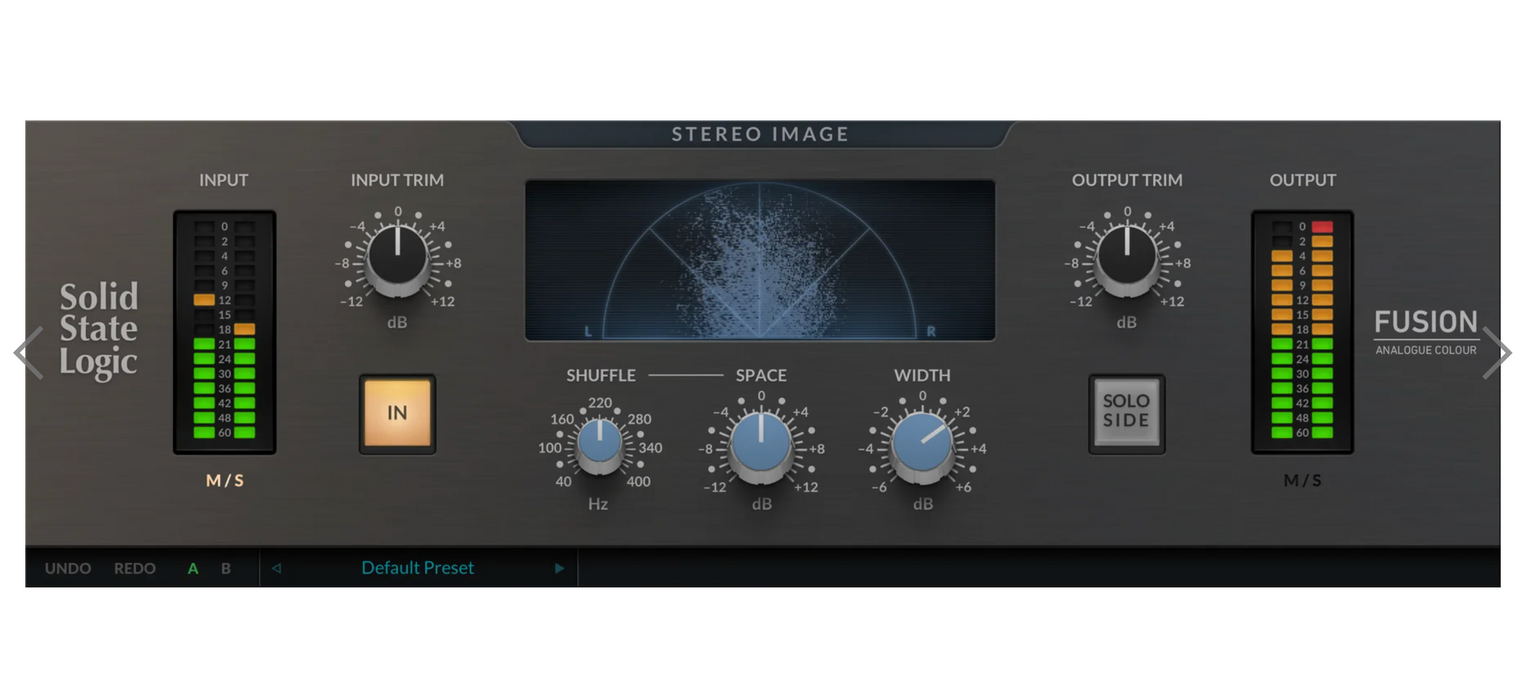
Task: Open the Default Preset menu
Action: tap(417, 568)
